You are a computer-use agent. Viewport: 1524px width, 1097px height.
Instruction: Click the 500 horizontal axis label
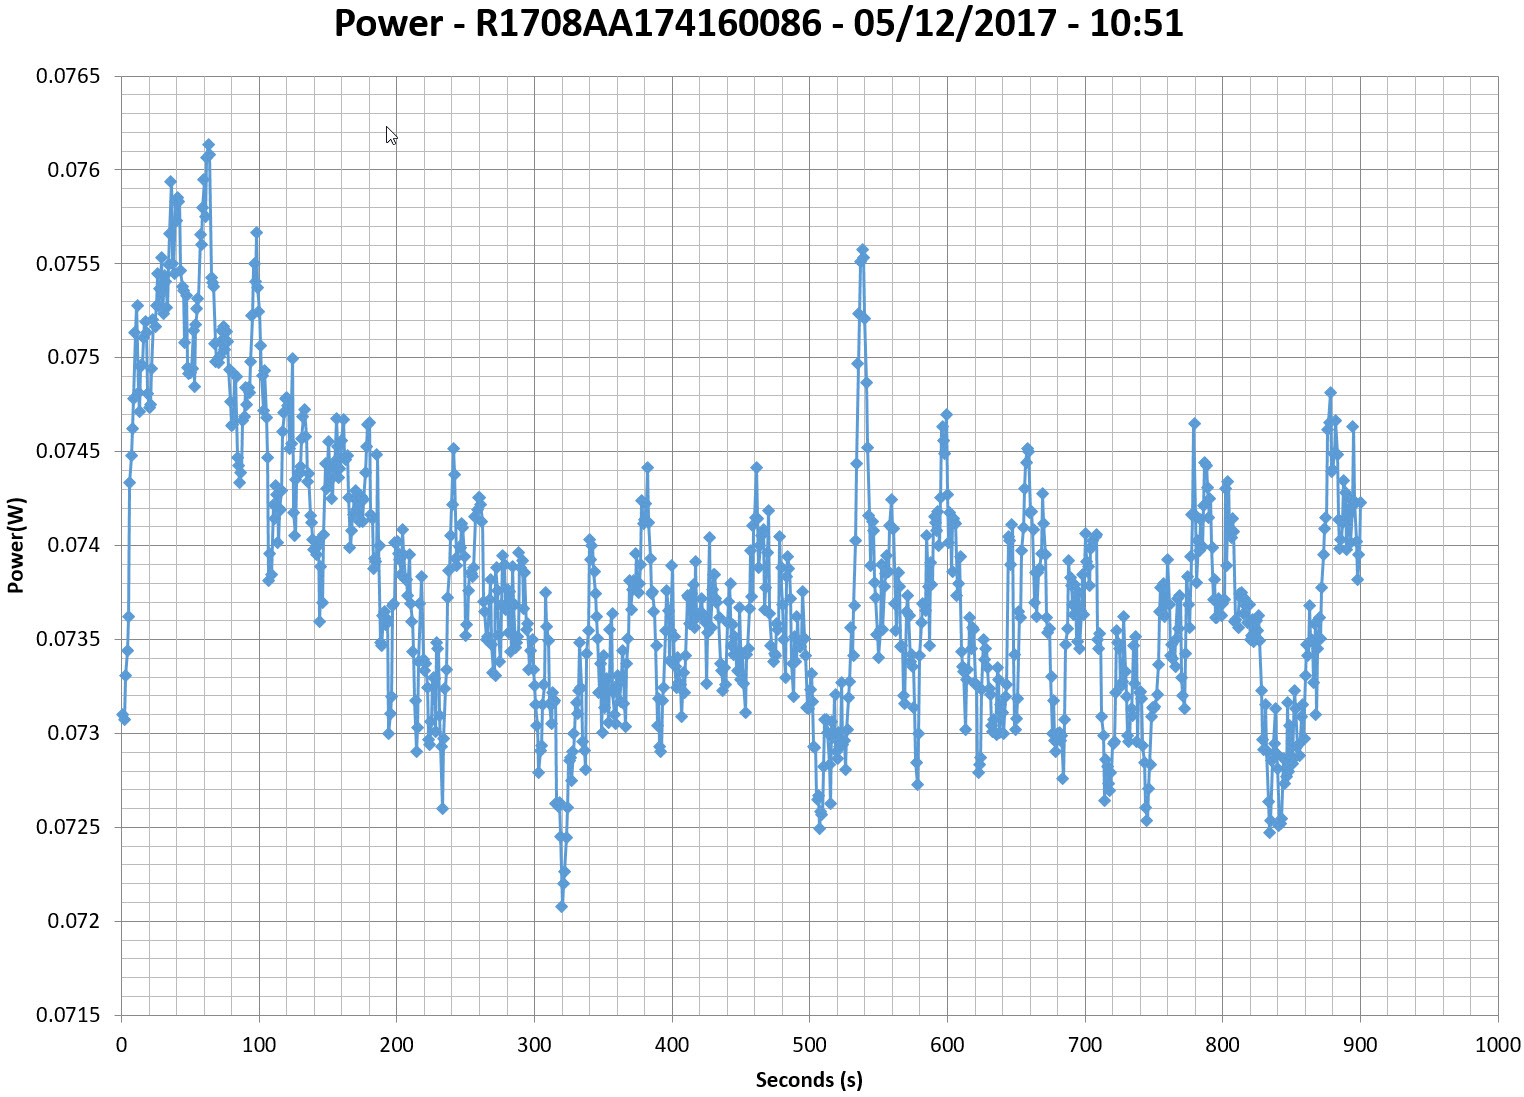[809, 1046]
